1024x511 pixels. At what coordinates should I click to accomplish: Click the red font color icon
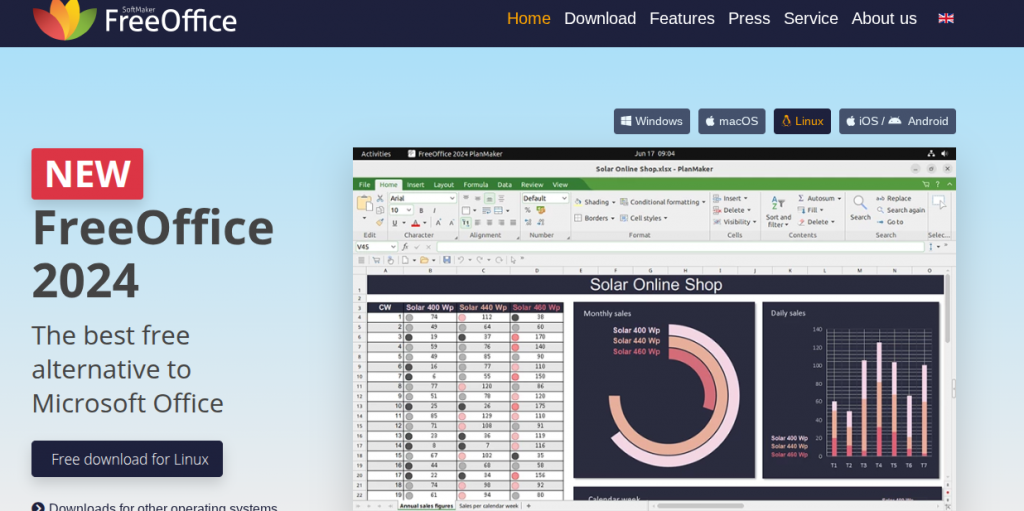tap(415, 223)
